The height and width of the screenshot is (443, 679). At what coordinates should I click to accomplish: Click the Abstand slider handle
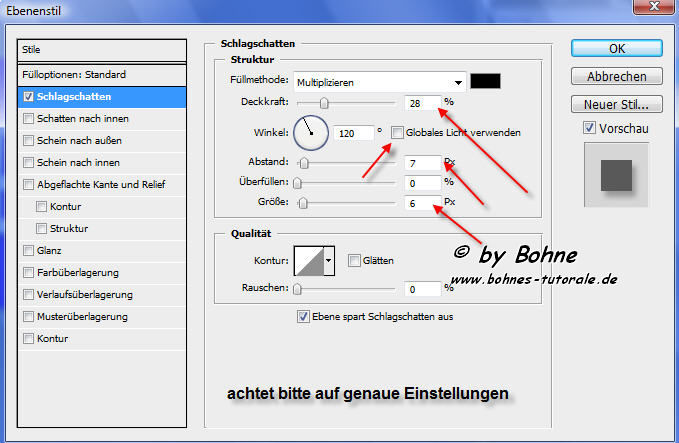(304, 163)
